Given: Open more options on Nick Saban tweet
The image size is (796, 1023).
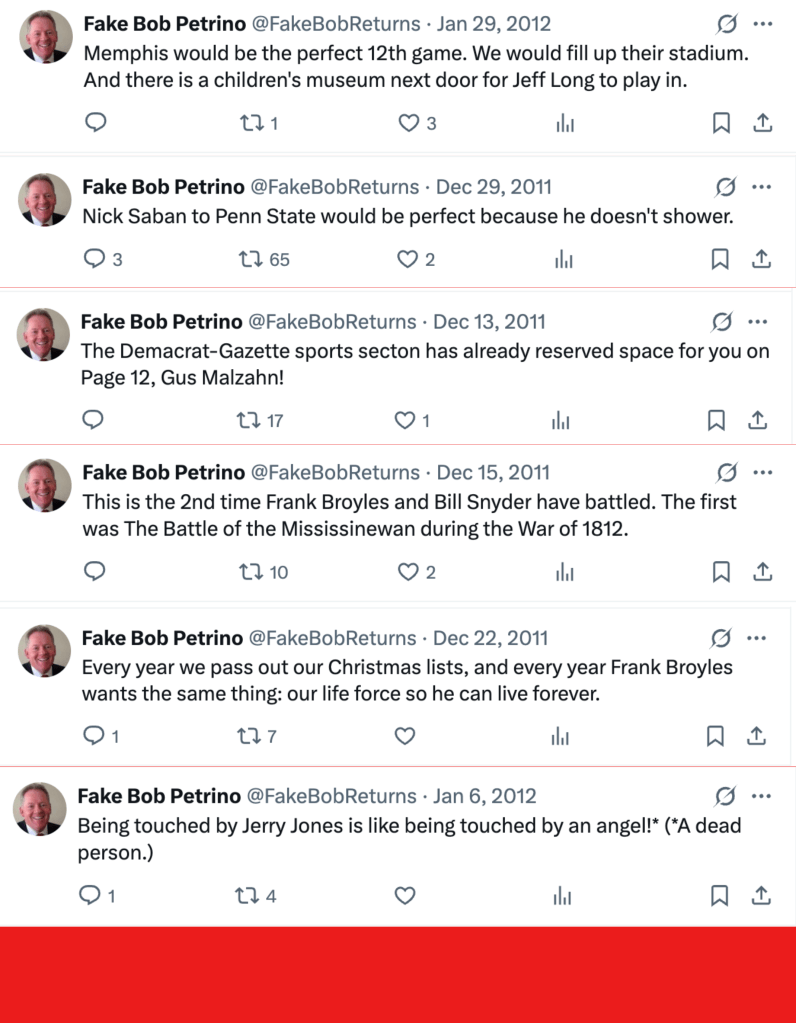Looking at the screenshot, I should pos(761,187).
